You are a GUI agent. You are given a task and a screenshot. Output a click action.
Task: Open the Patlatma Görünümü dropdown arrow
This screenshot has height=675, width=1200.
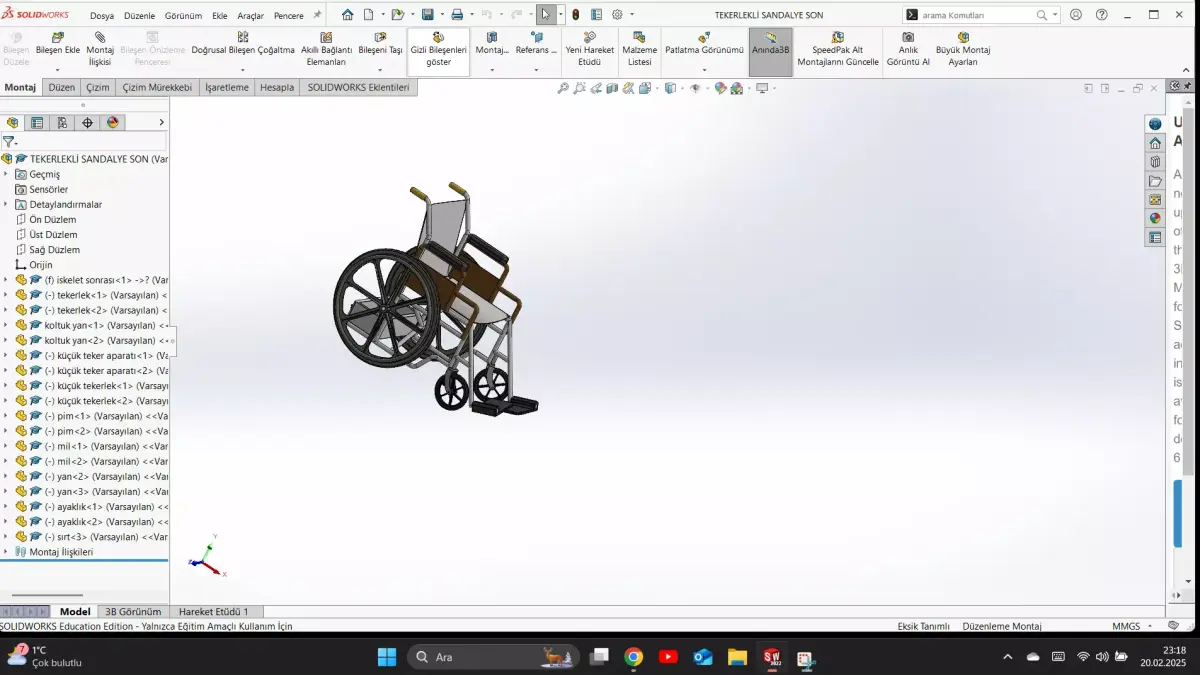(x=703, y=68)
